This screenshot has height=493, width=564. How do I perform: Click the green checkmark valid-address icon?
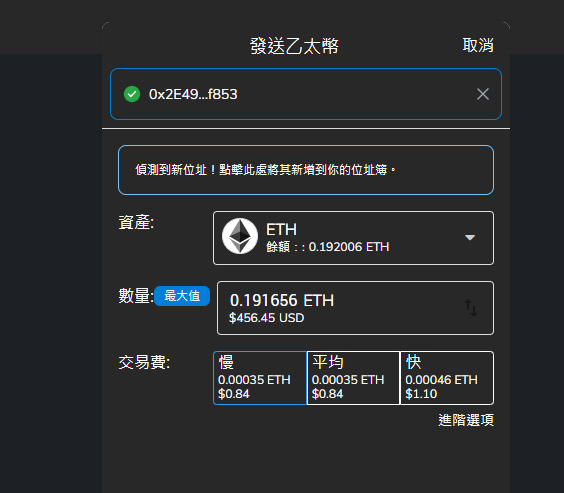[x=132, y=94]
